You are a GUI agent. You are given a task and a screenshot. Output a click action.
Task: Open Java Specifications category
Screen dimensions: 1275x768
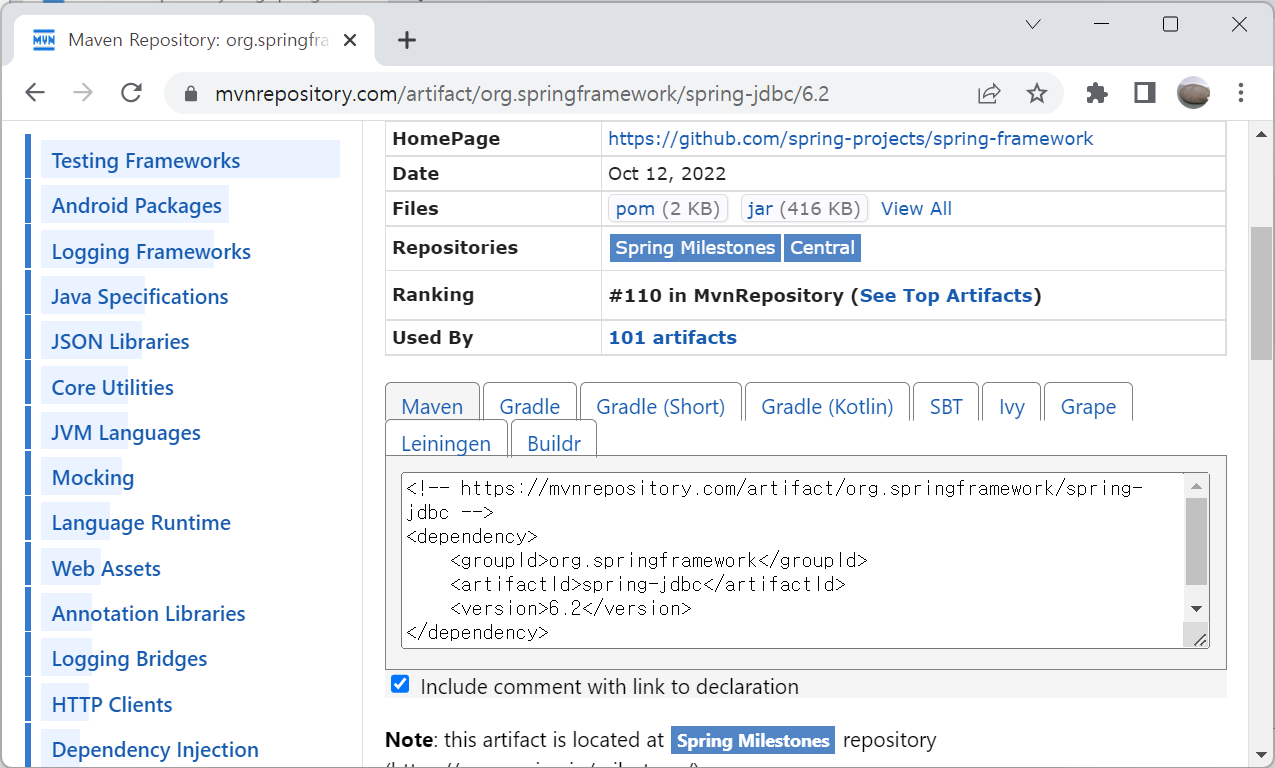(140, 297)
